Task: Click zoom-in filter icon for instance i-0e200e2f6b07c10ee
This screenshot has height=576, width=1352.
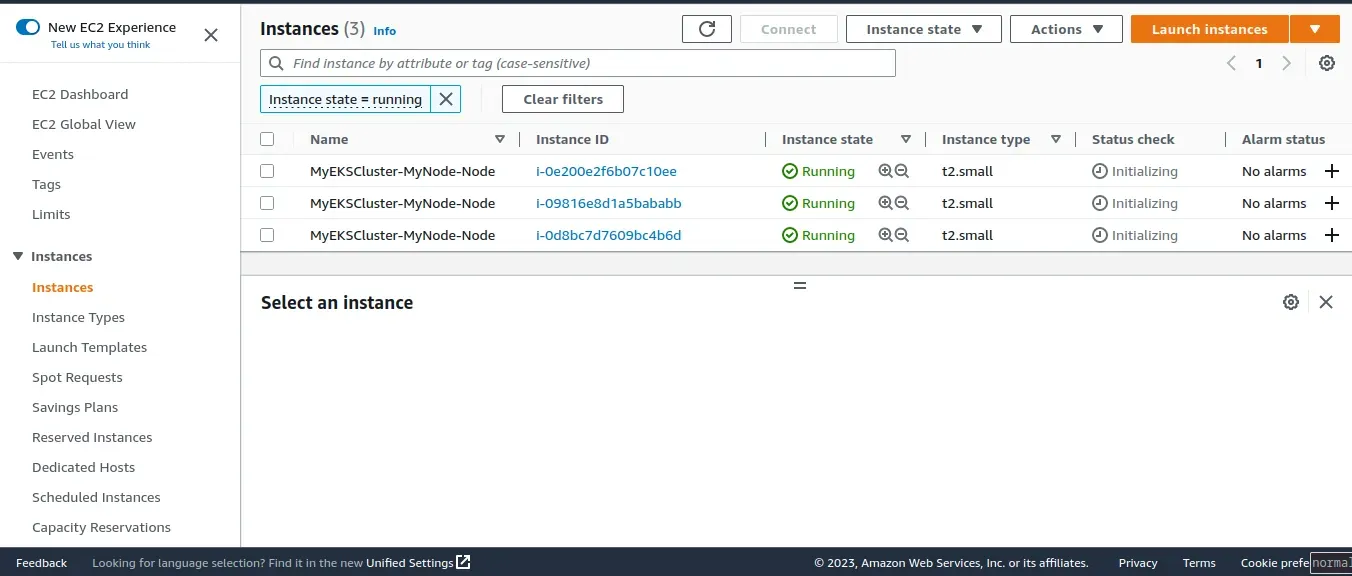Action: (885, 171)
